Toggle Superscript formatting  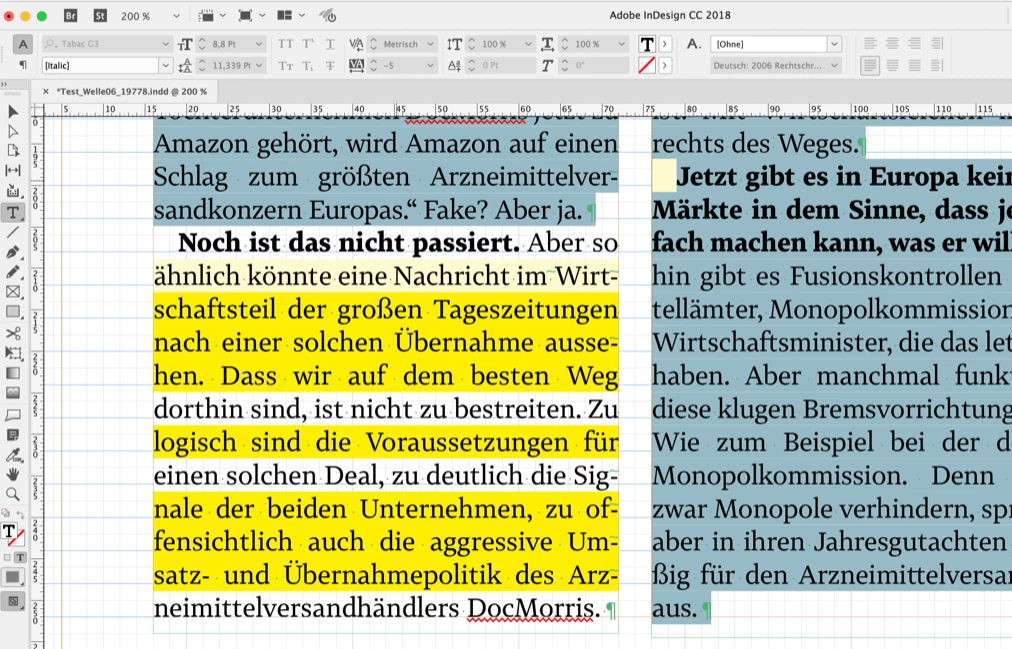pyautogui.click(x=308, y=44)
